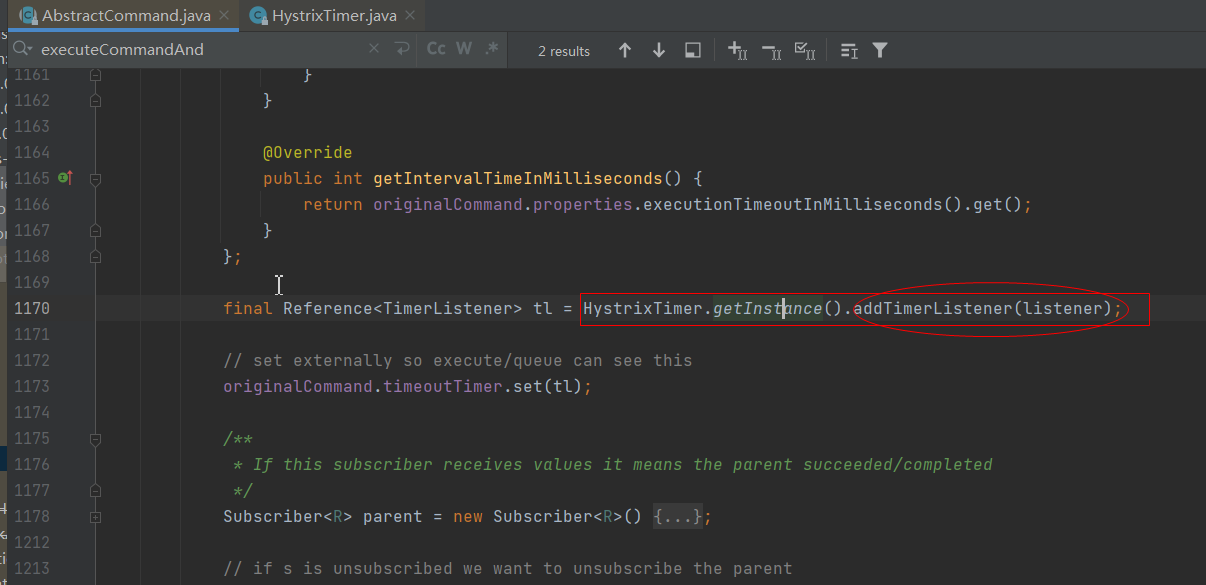Click the HystrixTimer class reference on line 1170
This screenshot has width=1206, height=585.
643,308
